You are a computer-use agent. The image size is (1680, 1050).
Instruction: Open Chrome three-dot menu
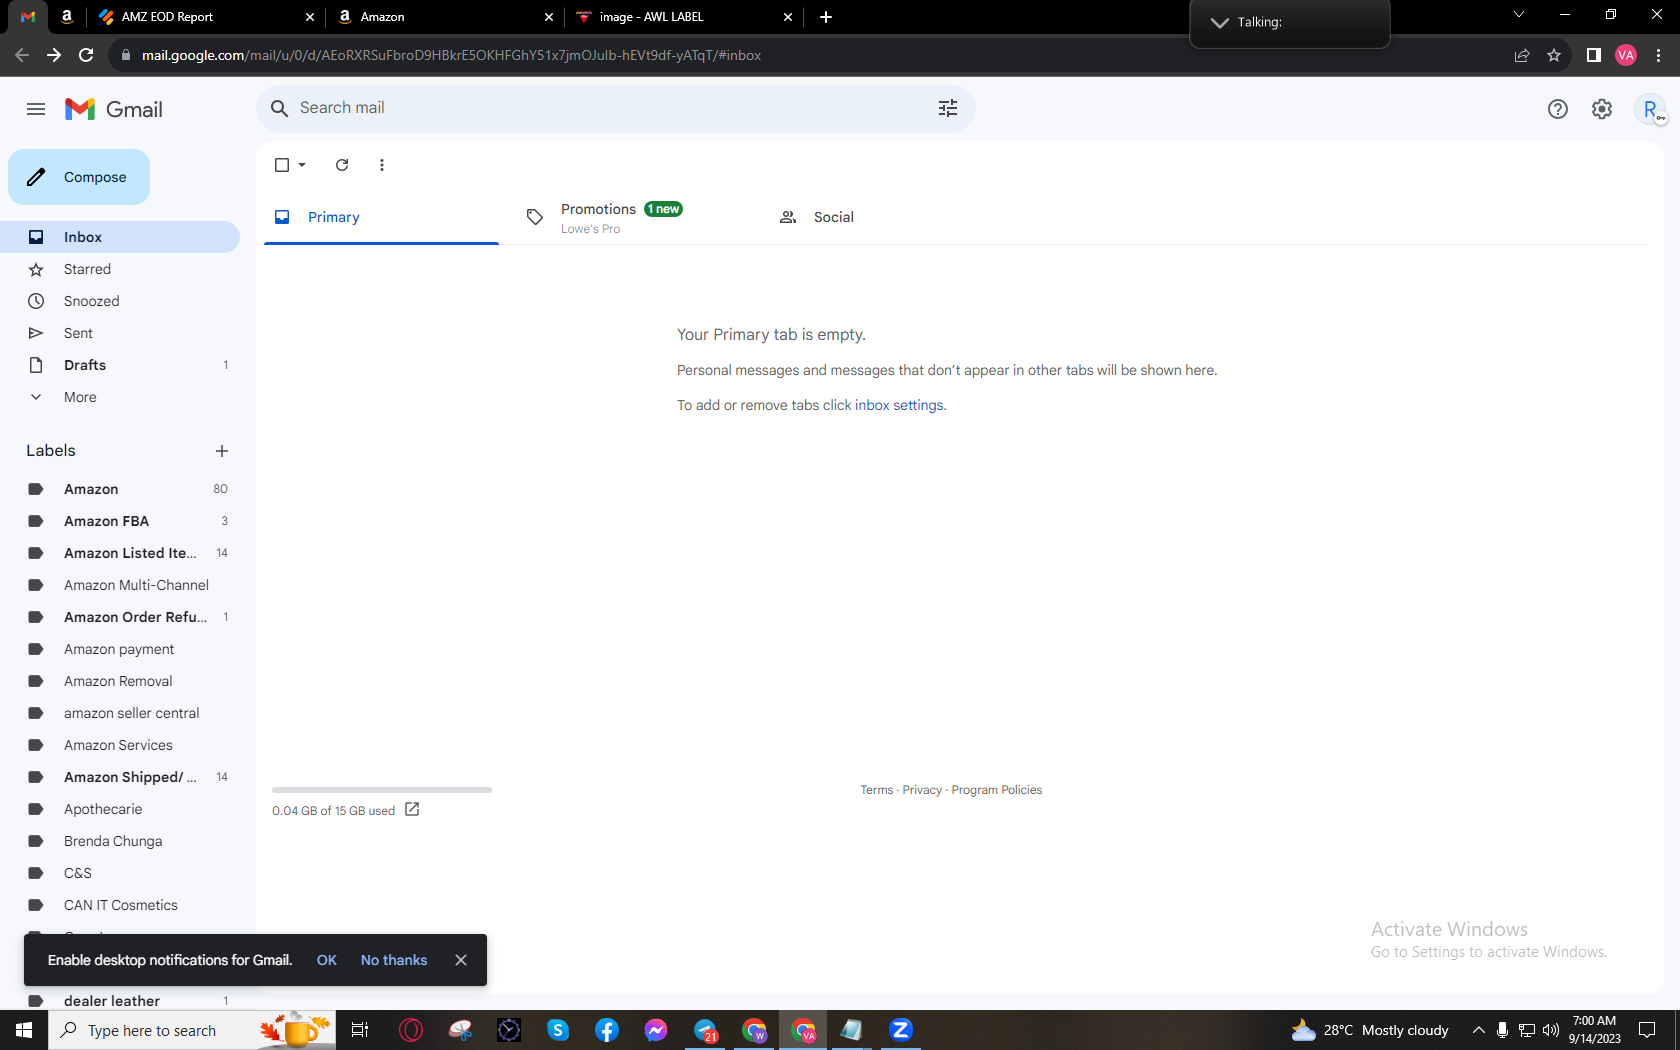pos(1659,55)
